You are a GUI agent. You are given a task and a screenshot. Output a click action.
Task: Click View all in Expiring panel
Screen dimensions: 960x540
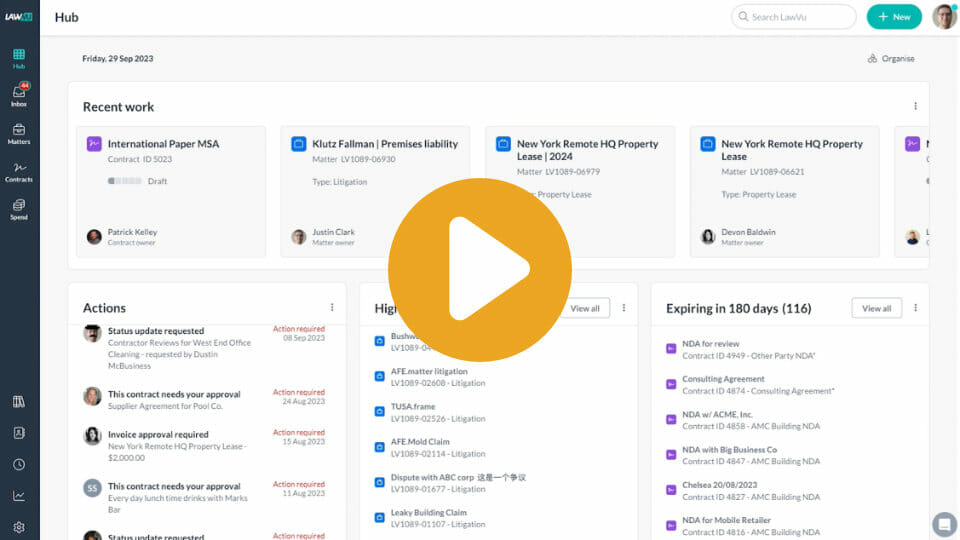point(876,308)
